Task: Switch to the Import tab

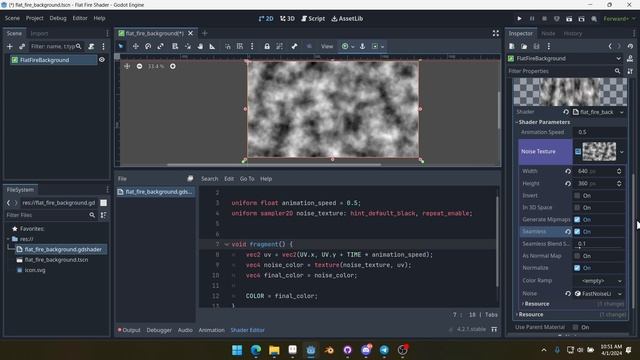Action: click(x=39, y=33)
